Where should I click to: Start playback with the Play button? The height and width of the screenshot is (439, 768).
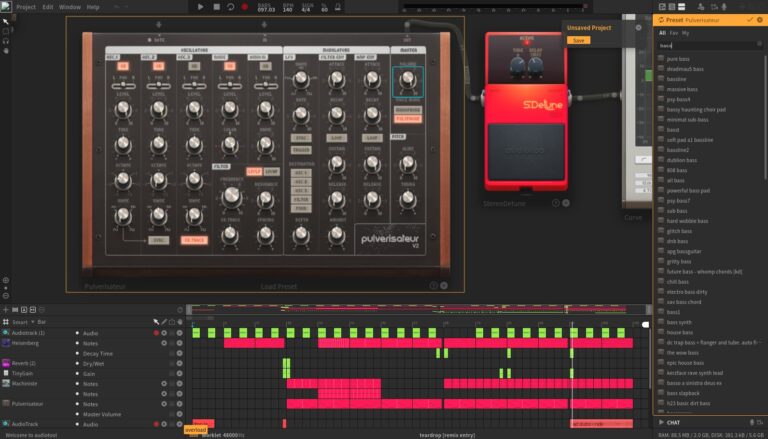click(200, 7)
